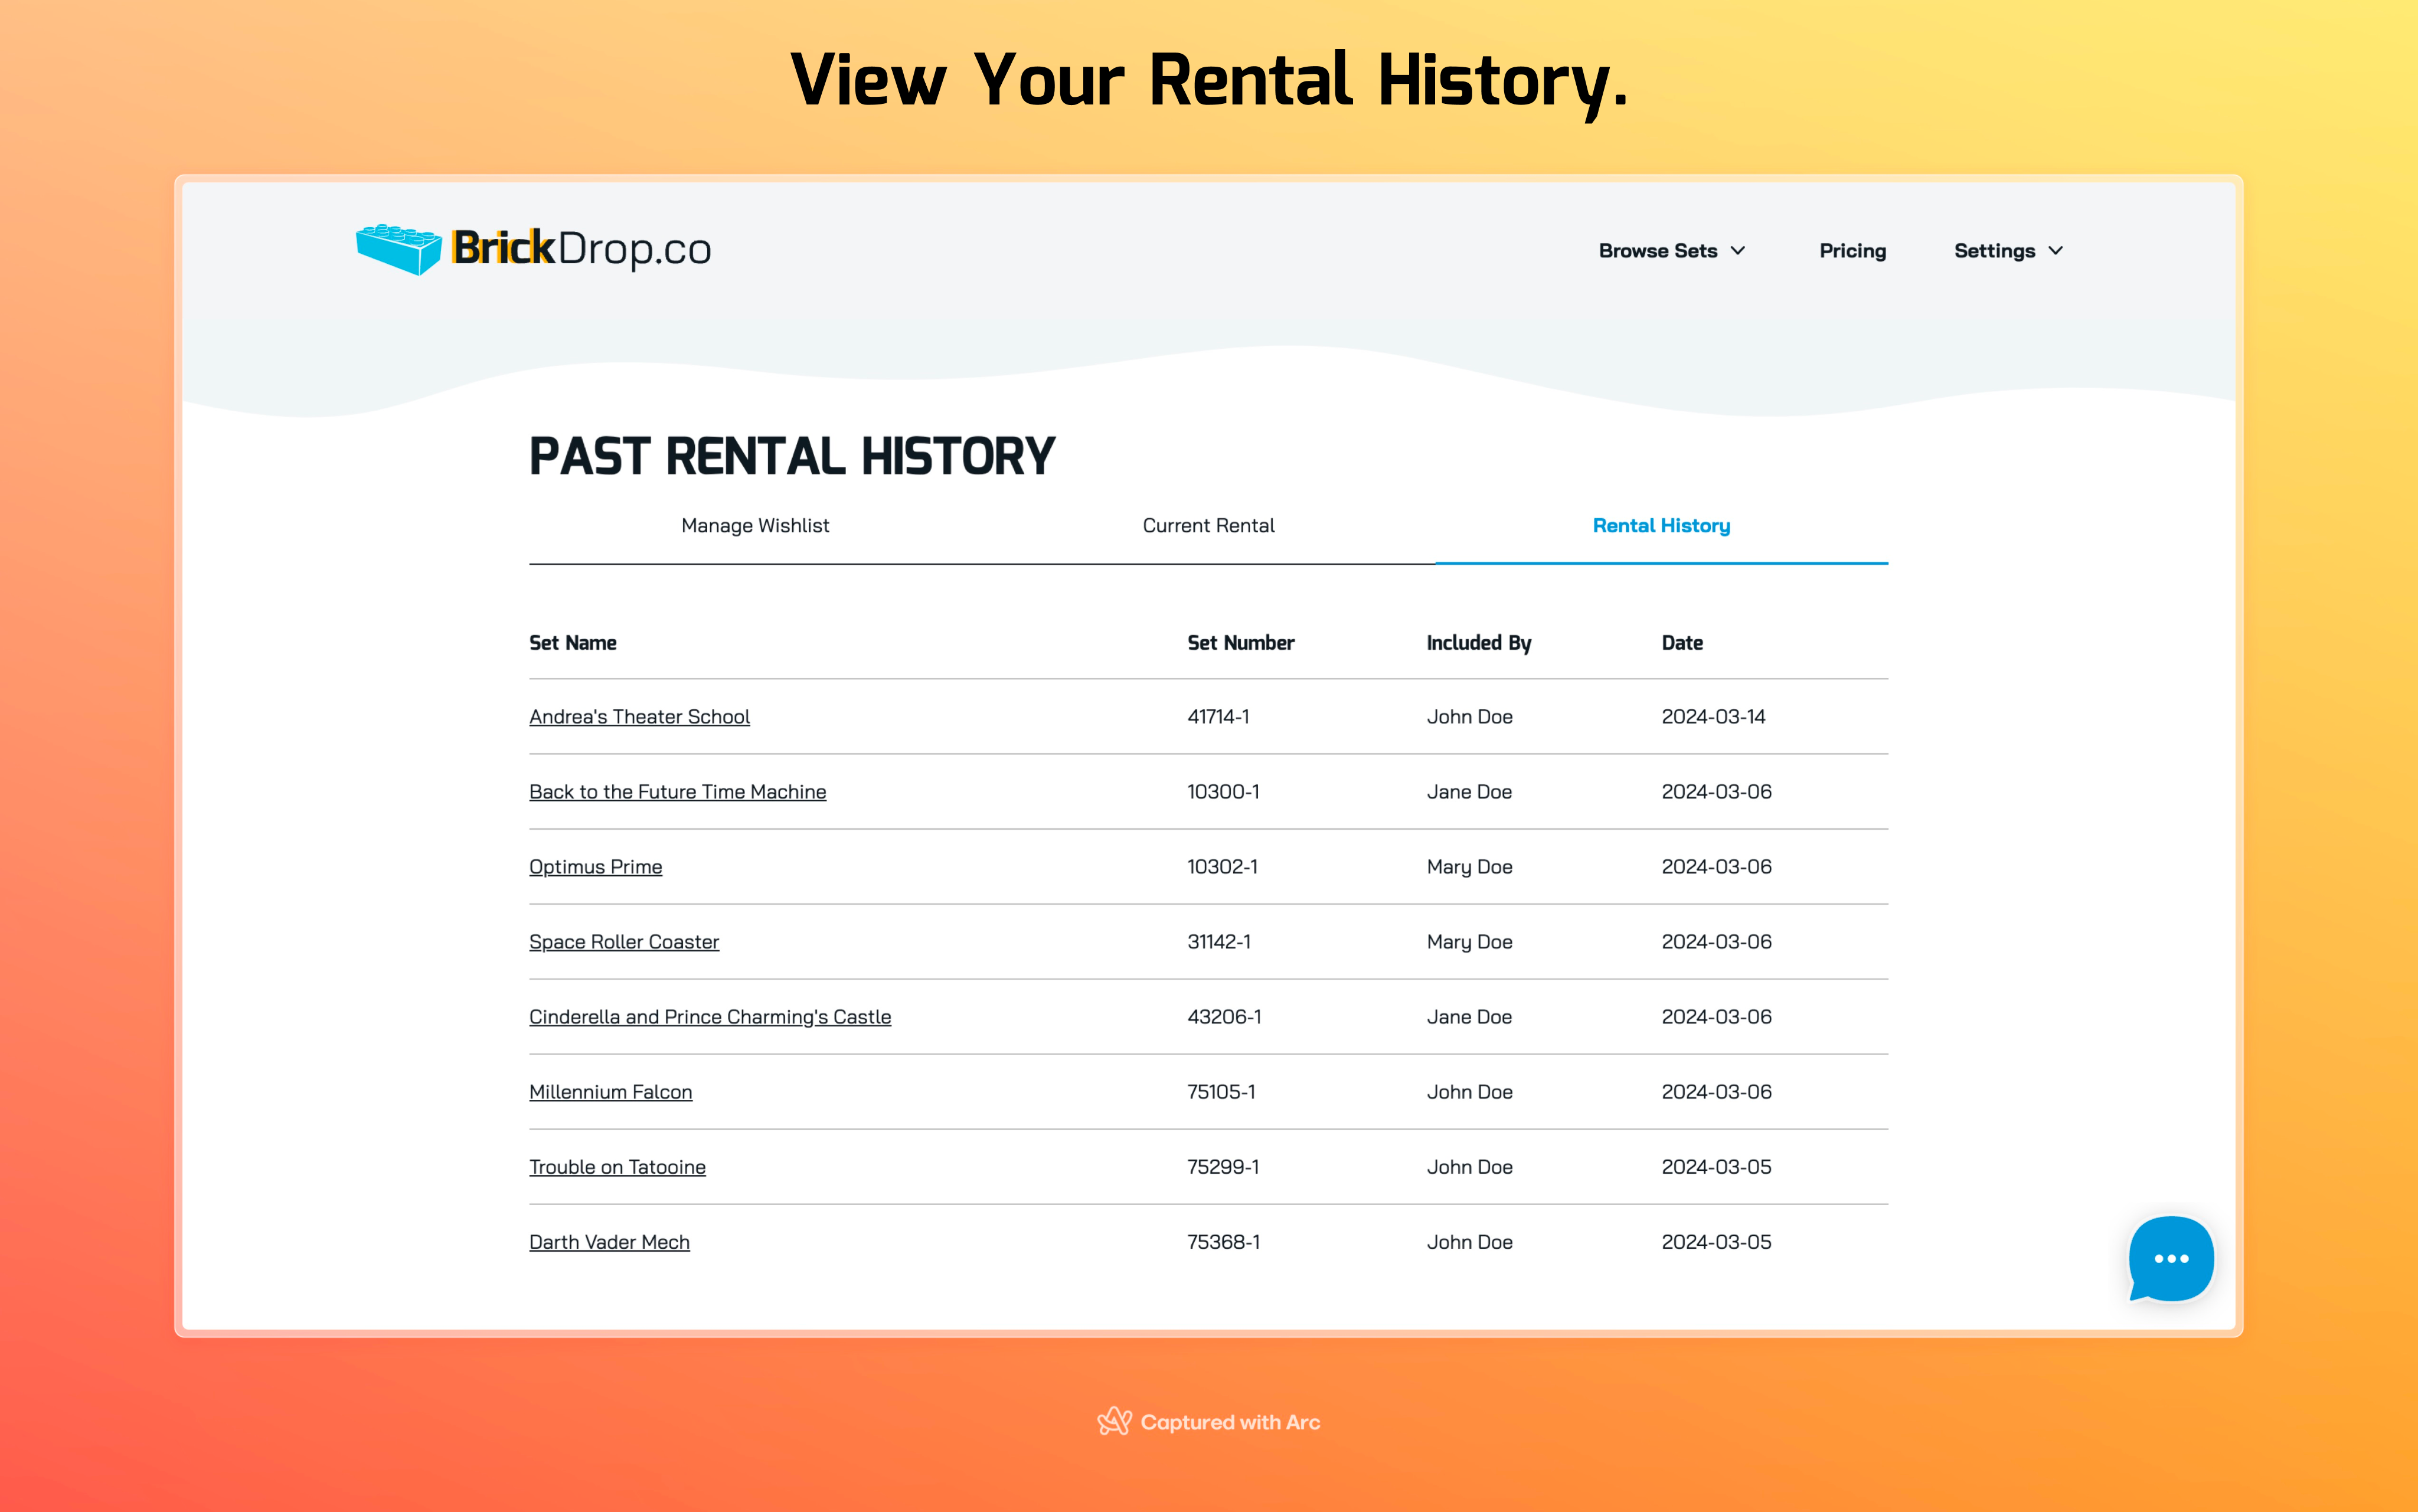Click set number 75368-1
The height and width of the screenshot is (1512, 2418).
[x=1223, y=1242]
